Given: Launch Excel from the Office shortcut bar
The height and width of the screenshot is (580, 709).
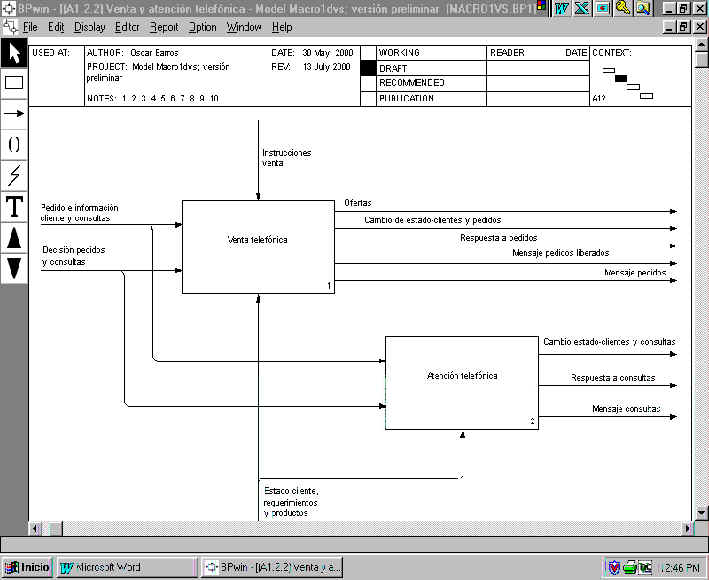Looking at the screenshot, I should tap(582, 8).
